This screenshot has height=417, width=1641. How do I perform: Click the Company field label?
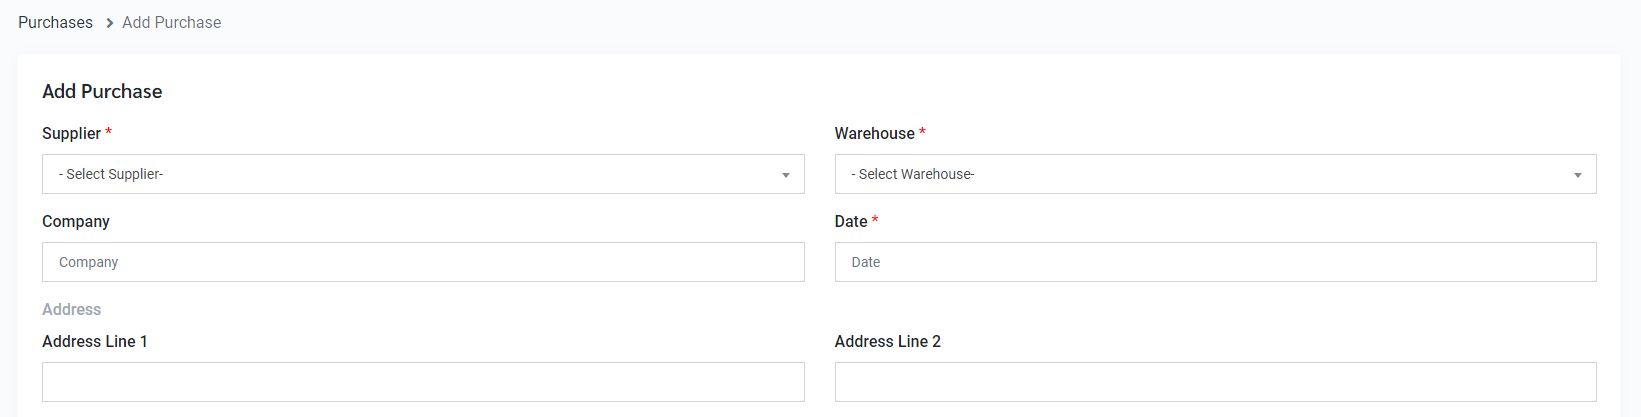(76, 221)
